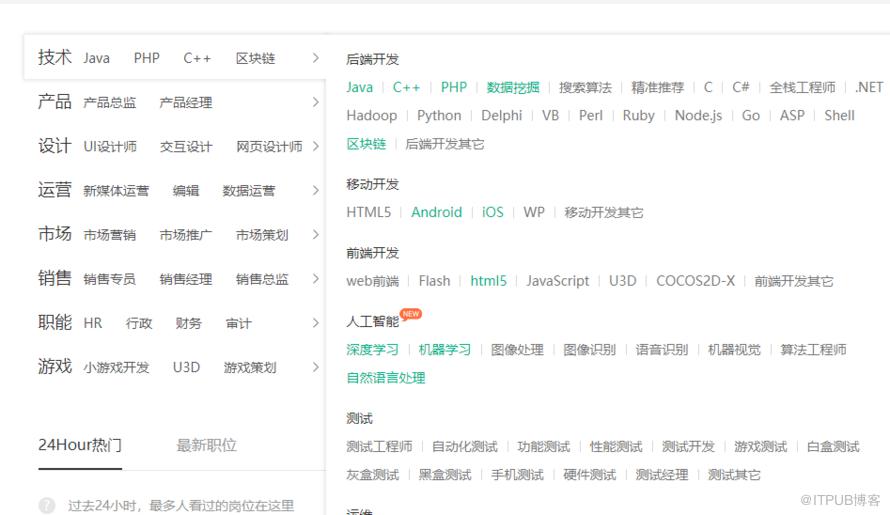Screen dimensions: 890x515
Task: Switch to the 最新职位 tab
Action: pyautogui.click(x=206, y=445)
